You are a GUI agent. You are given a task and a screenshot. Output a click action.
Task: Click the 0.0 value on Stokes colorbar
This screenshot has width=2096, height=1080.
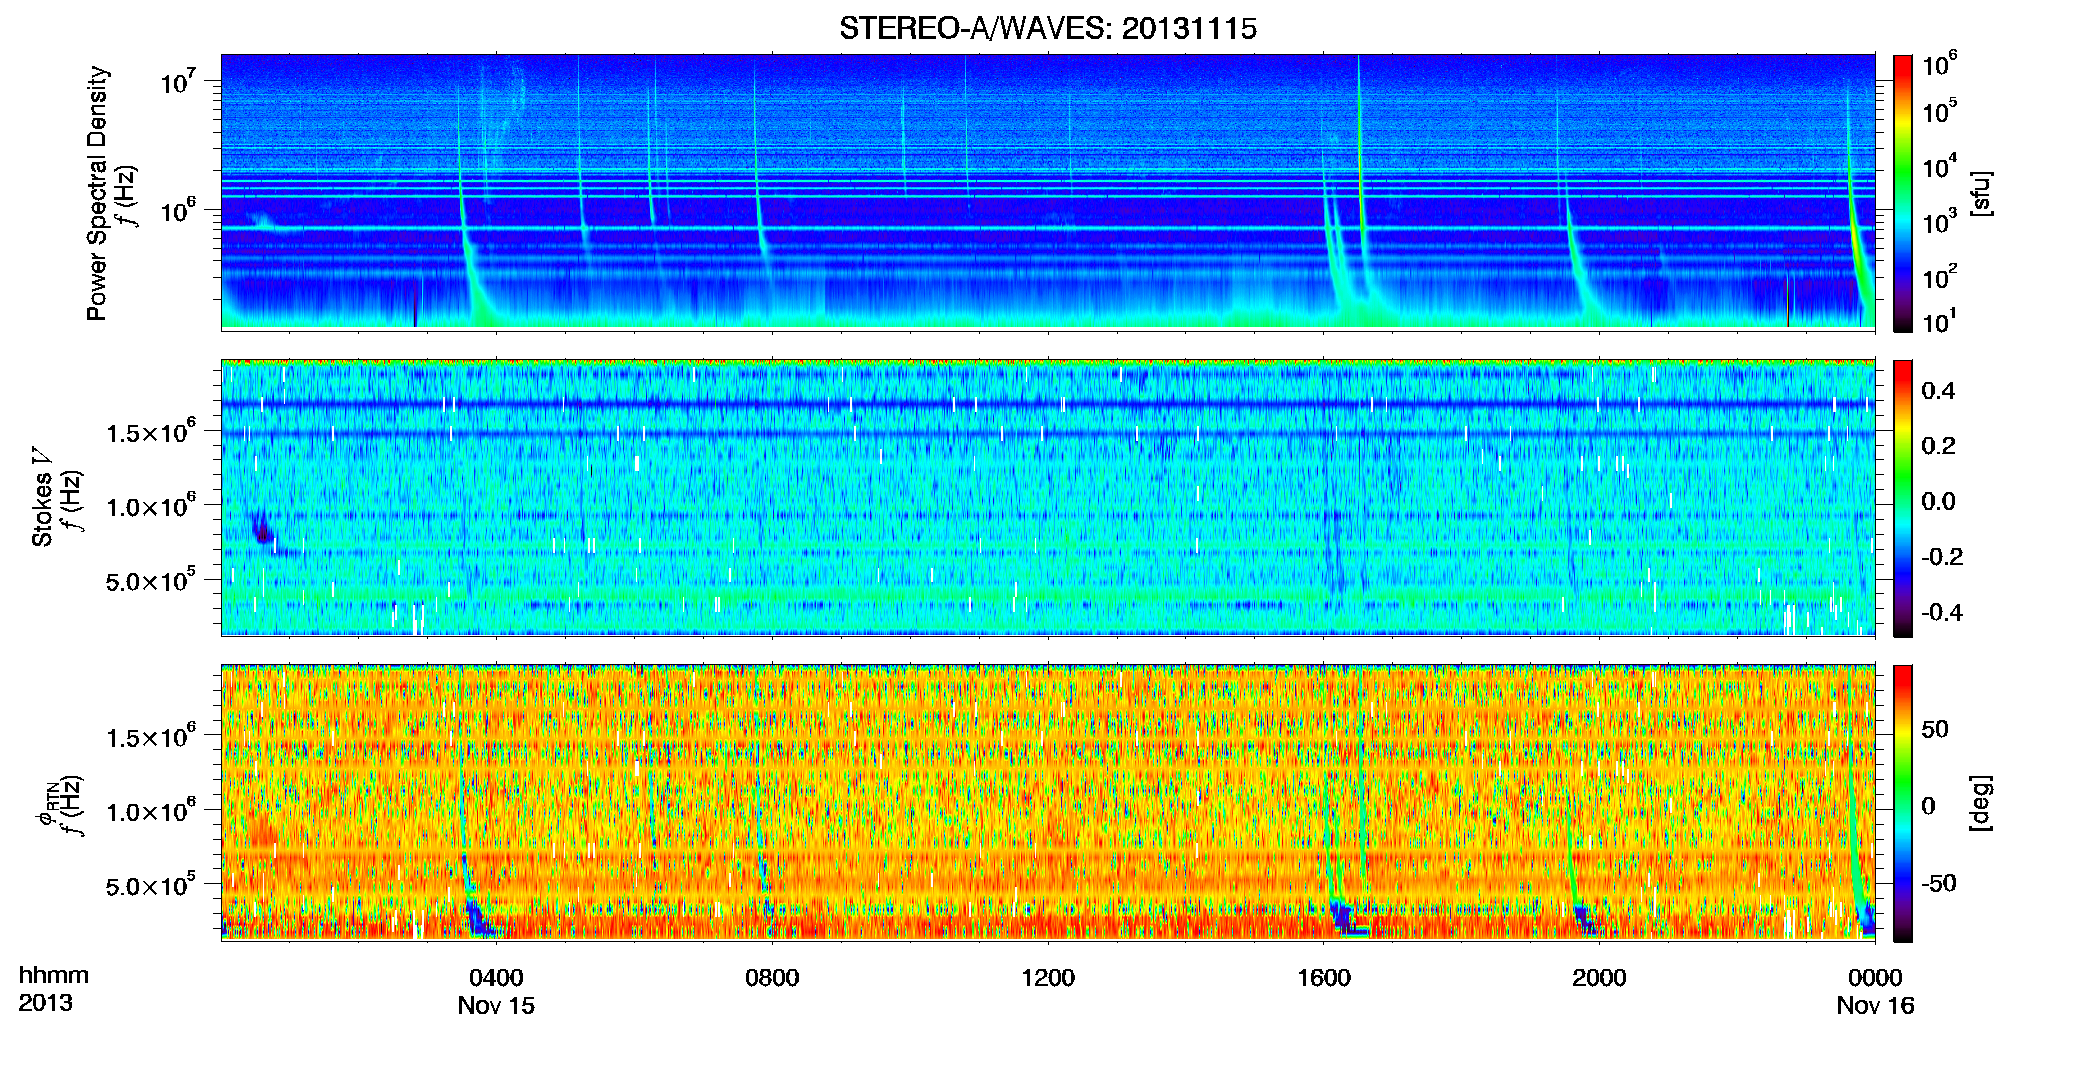coord(1938,502)
